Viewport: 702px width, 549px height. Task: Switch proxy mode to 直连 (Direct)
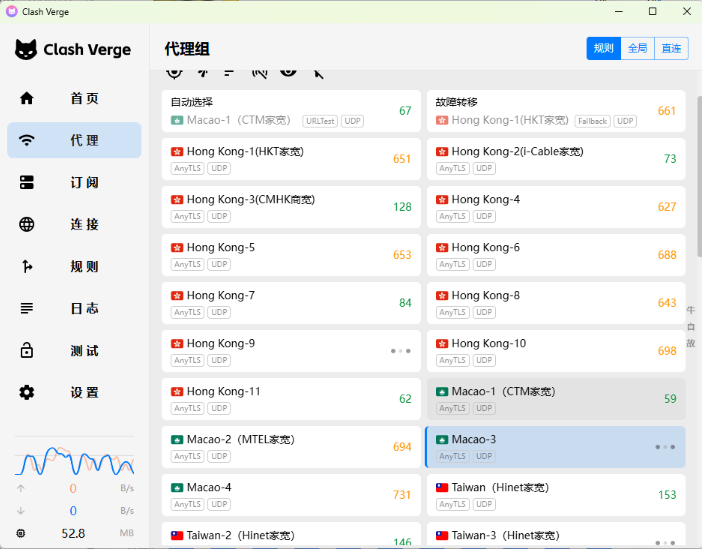coord(671,48)
